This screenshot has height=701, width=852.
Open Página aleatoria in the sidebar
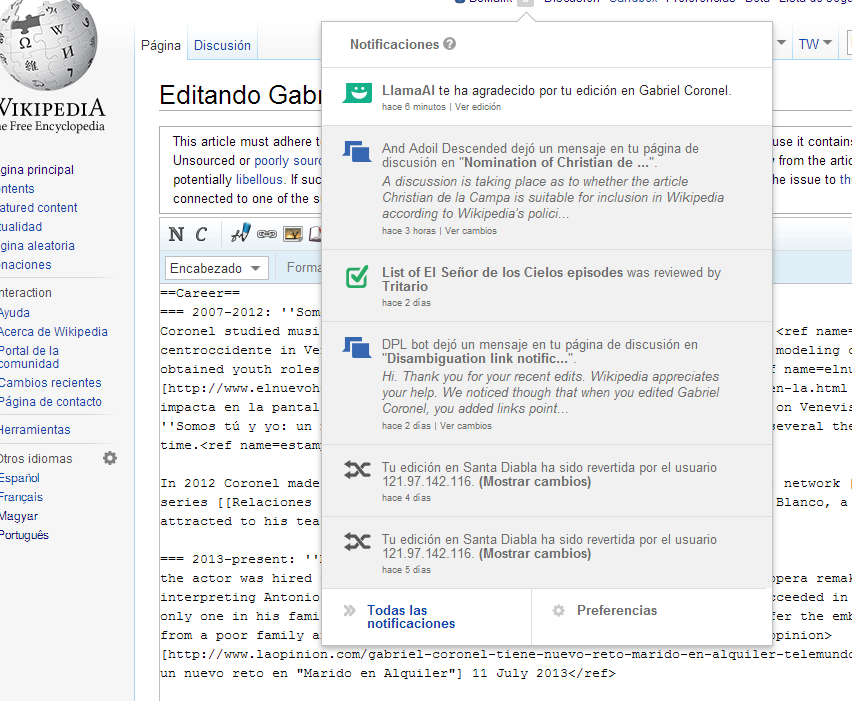[x=37, y=246]
